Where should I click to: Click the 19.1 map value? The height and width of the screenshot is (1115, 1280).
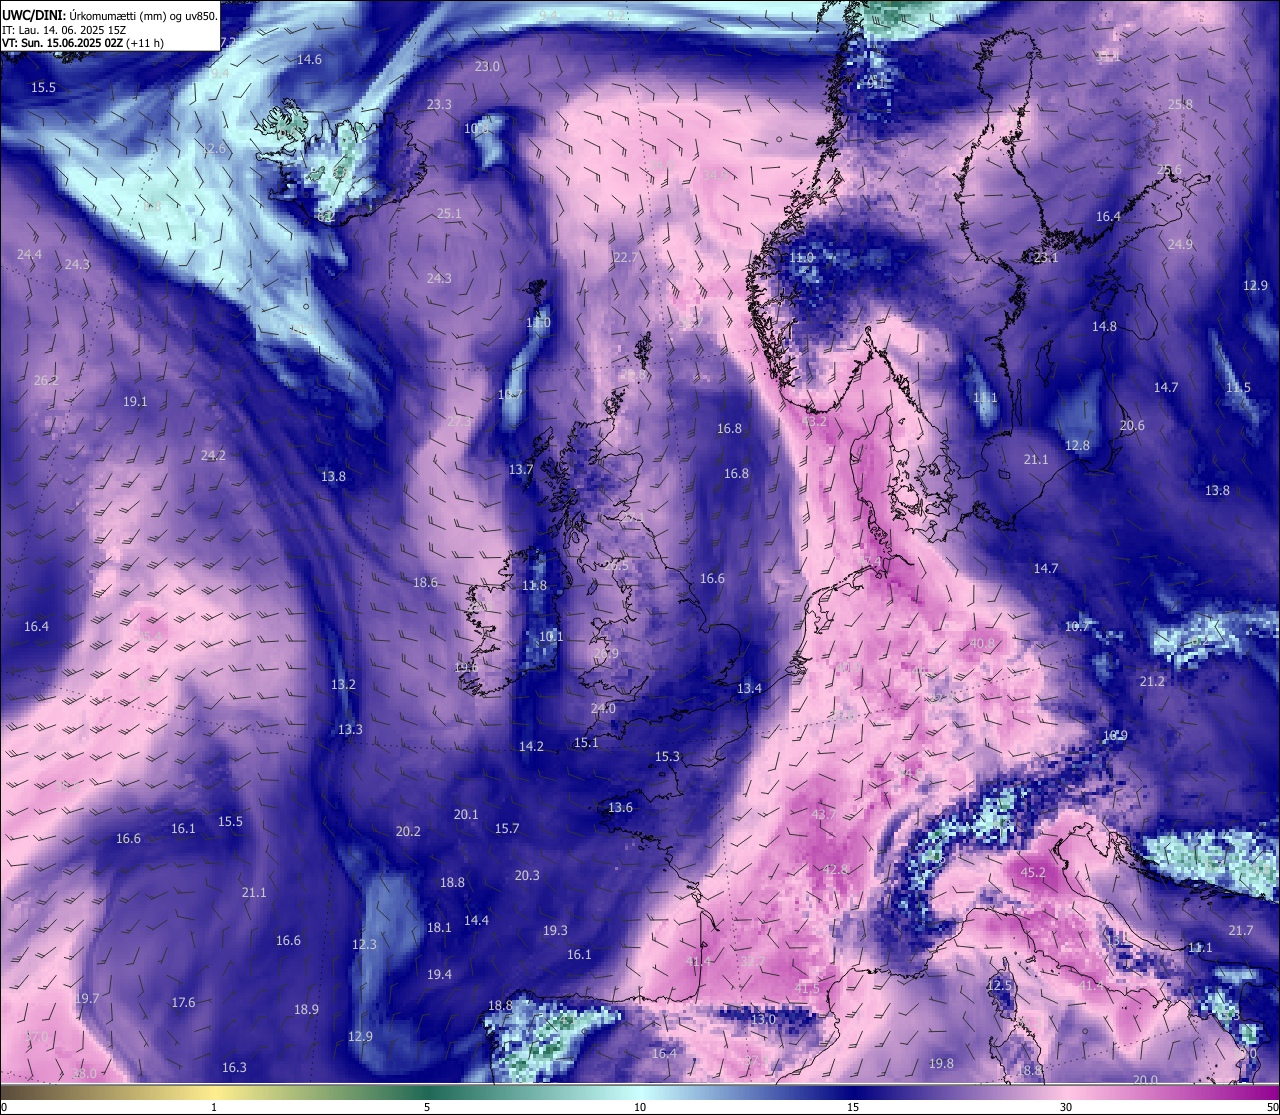tap(135, 402)
